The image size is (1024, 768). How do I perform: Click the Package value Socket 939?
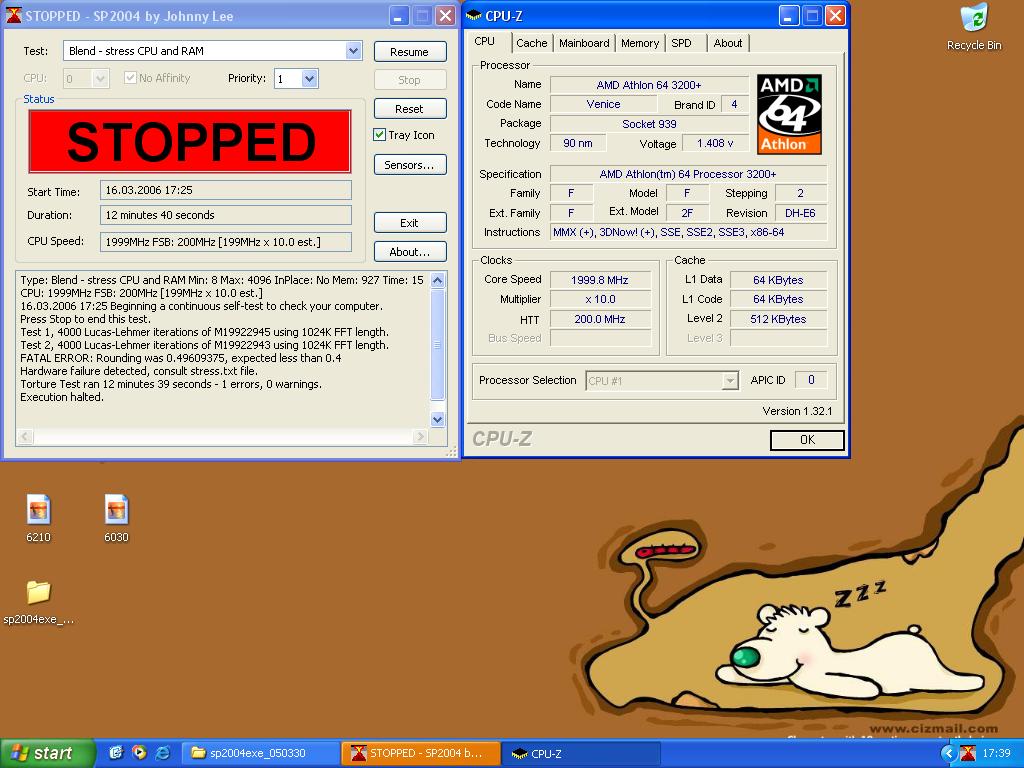(649, 124)
